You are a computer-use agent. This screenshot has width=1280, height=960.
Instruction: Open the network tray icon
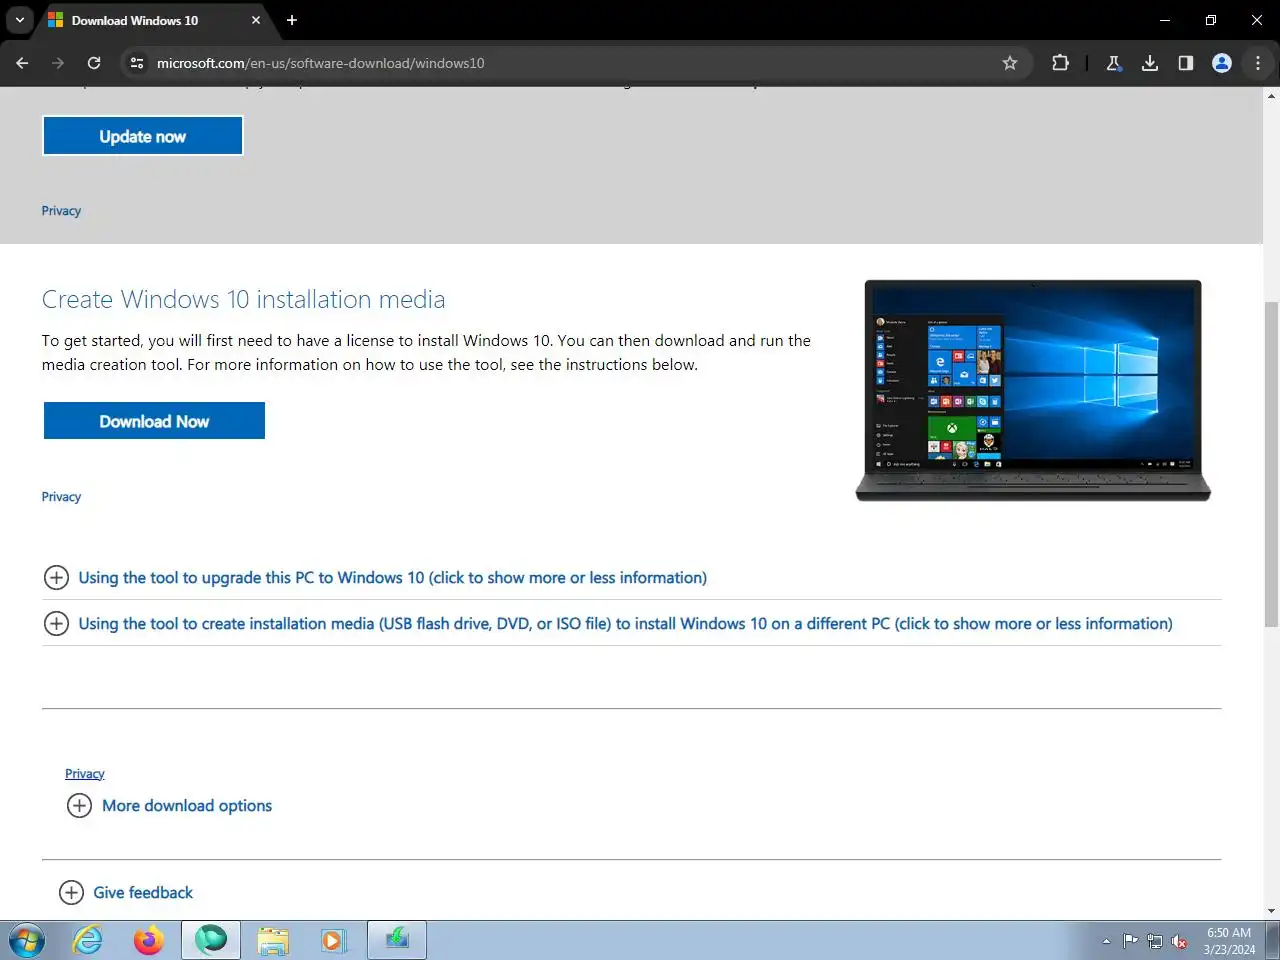tap(1155, 941)
